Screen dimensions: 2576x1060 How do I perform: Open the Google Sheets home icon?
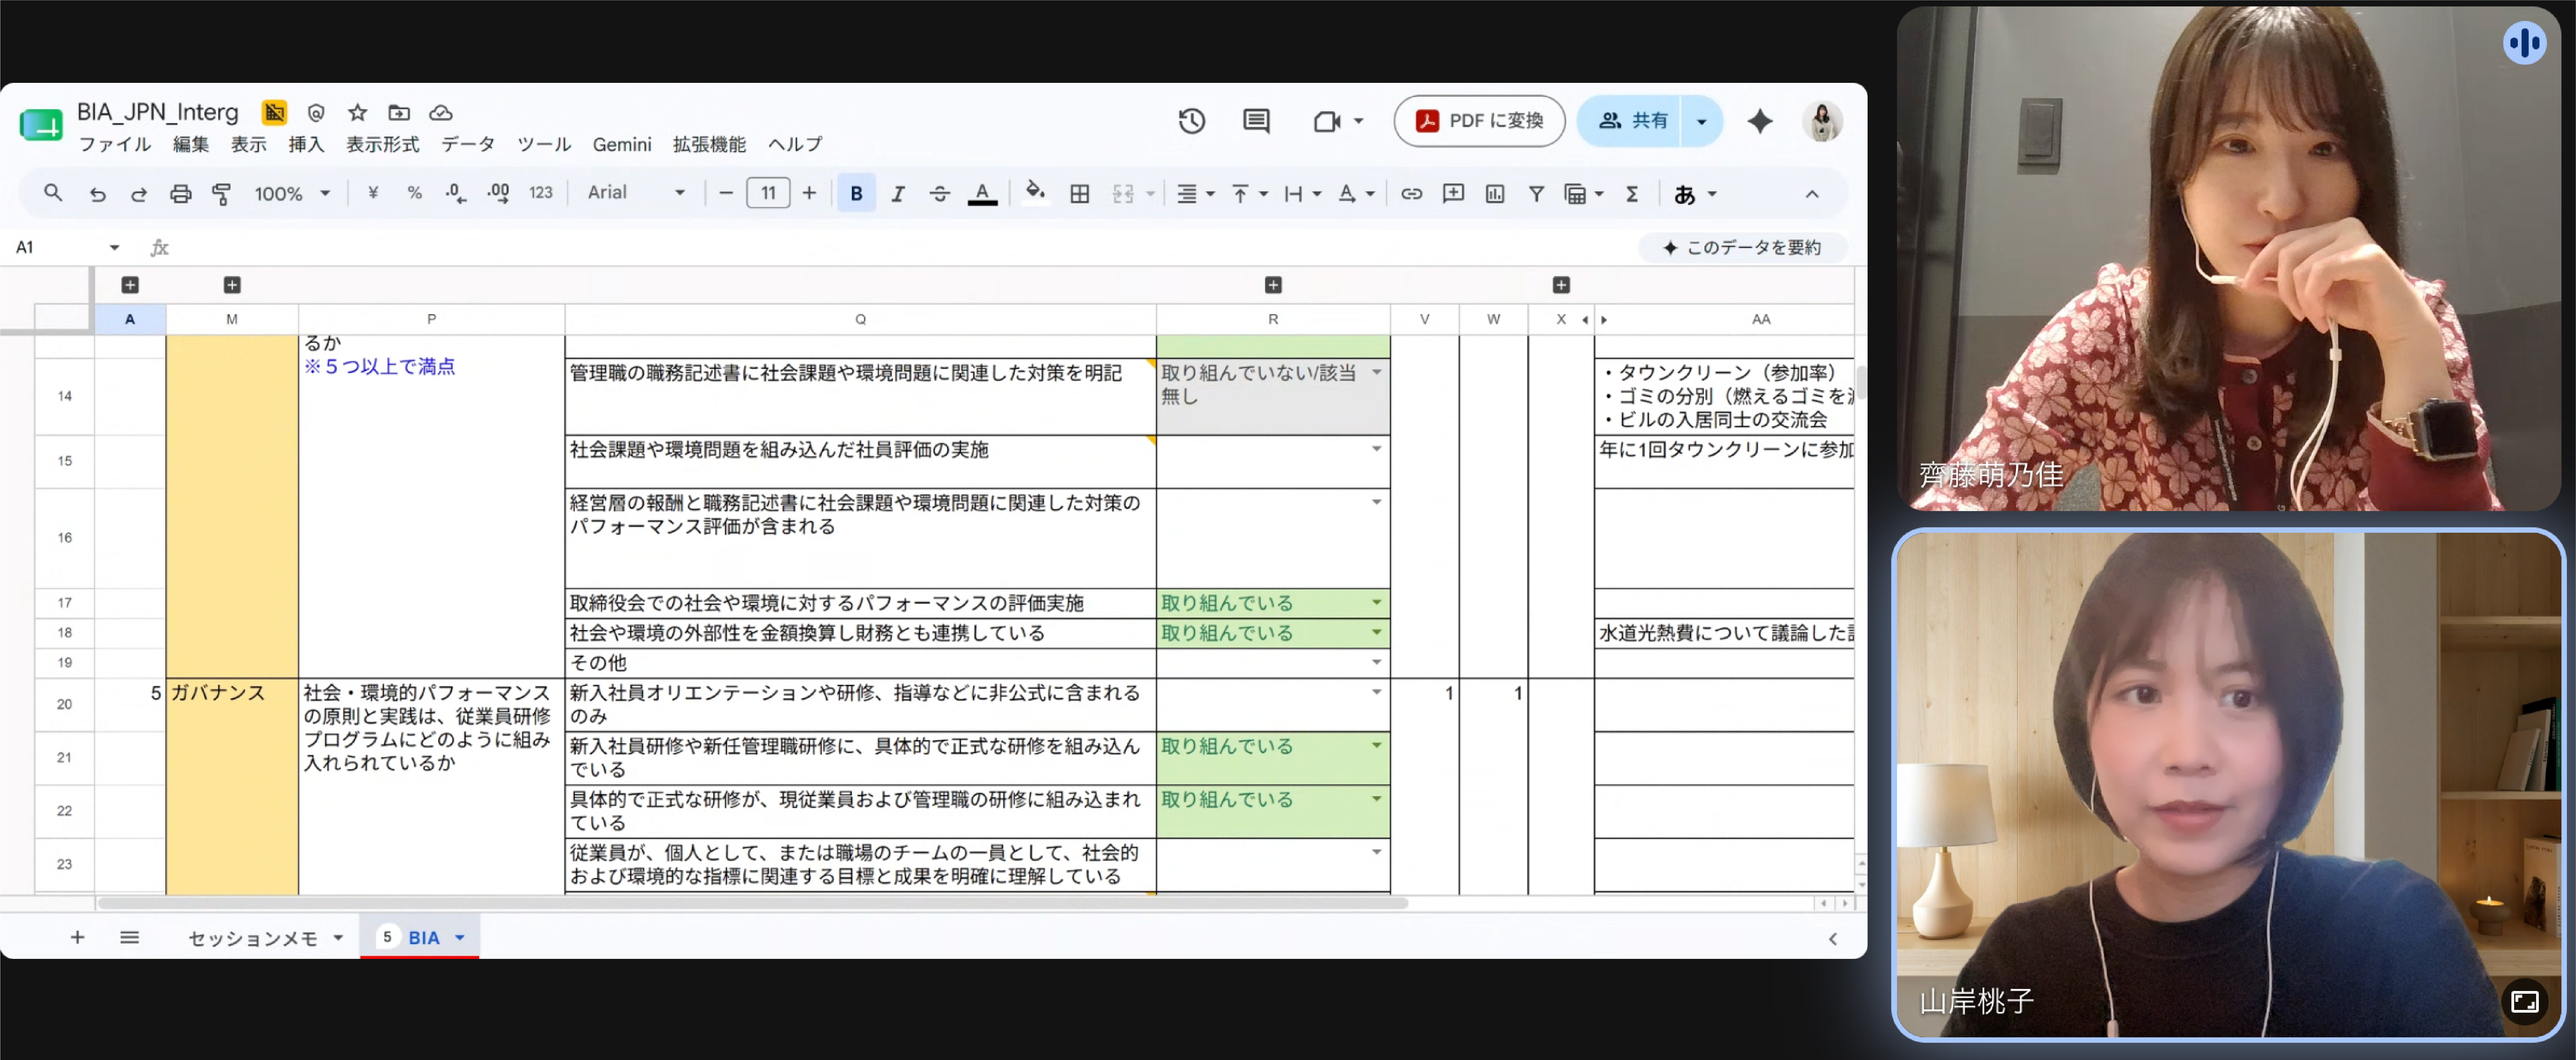pos(41,125)
